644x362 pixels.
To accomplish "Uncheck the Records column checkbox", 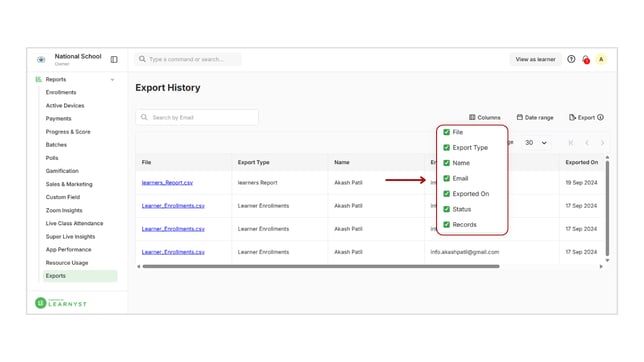I will coord(446,224).
